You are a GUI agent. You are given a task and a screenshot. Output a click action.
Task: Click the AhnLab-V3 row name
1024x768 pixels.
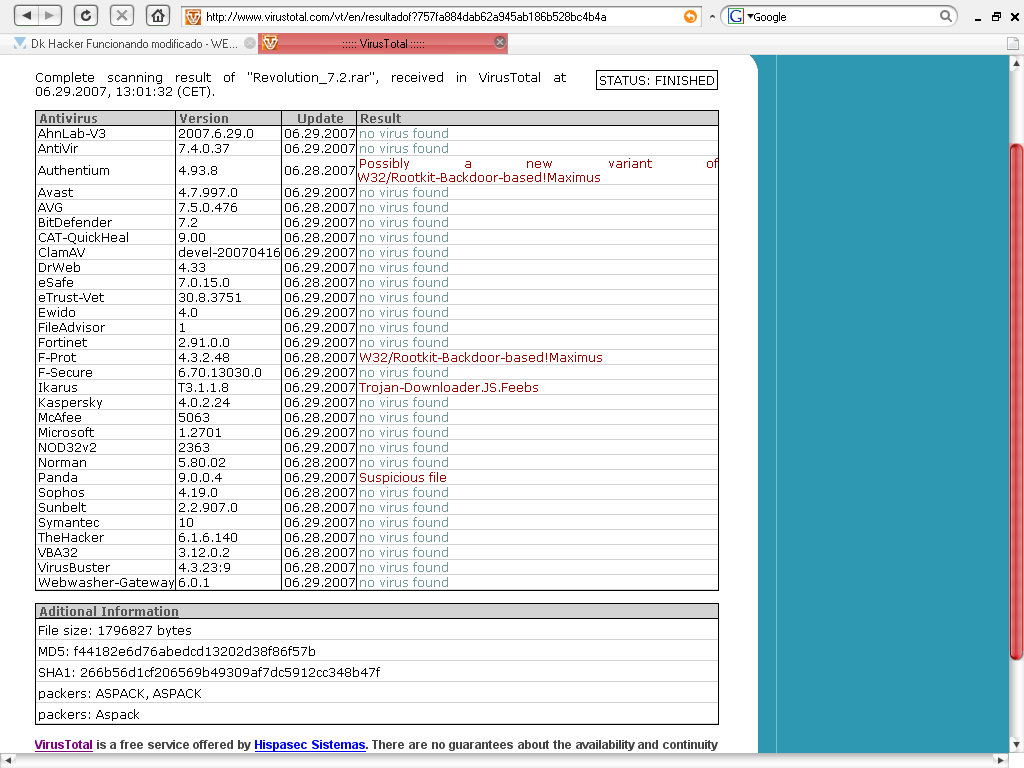tap(71, 133)
